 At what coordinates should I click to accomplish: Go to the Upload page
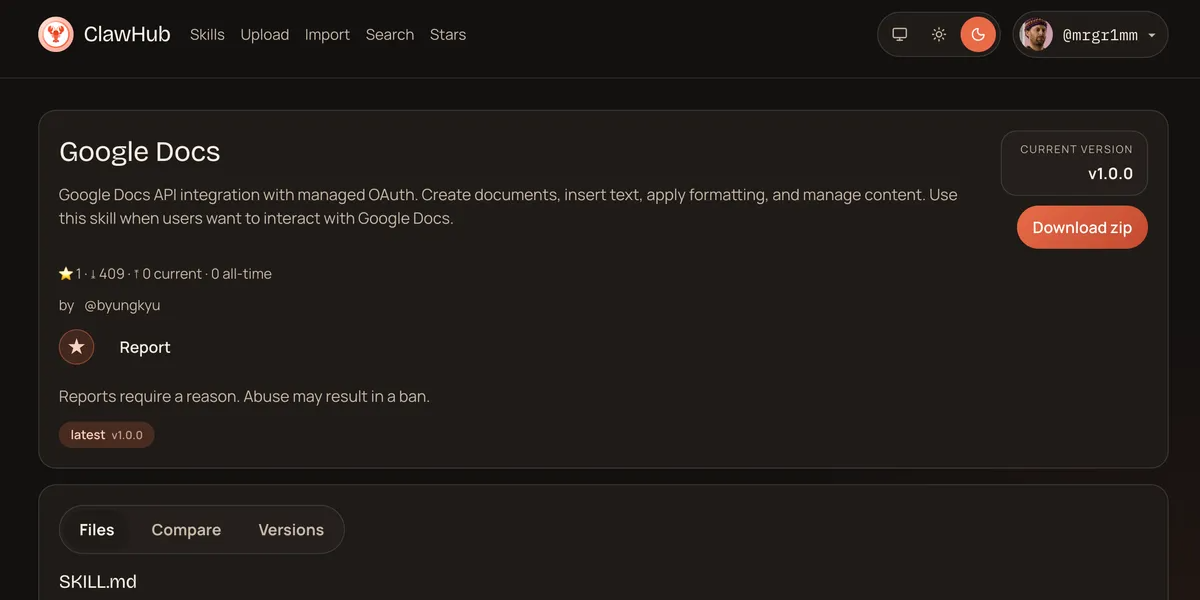[265, 35]
